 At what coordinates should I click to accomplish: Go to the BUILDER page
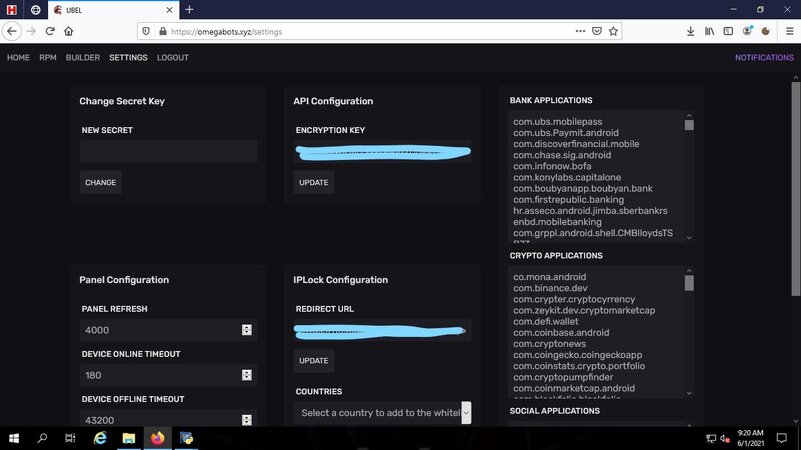coord(83,58)
